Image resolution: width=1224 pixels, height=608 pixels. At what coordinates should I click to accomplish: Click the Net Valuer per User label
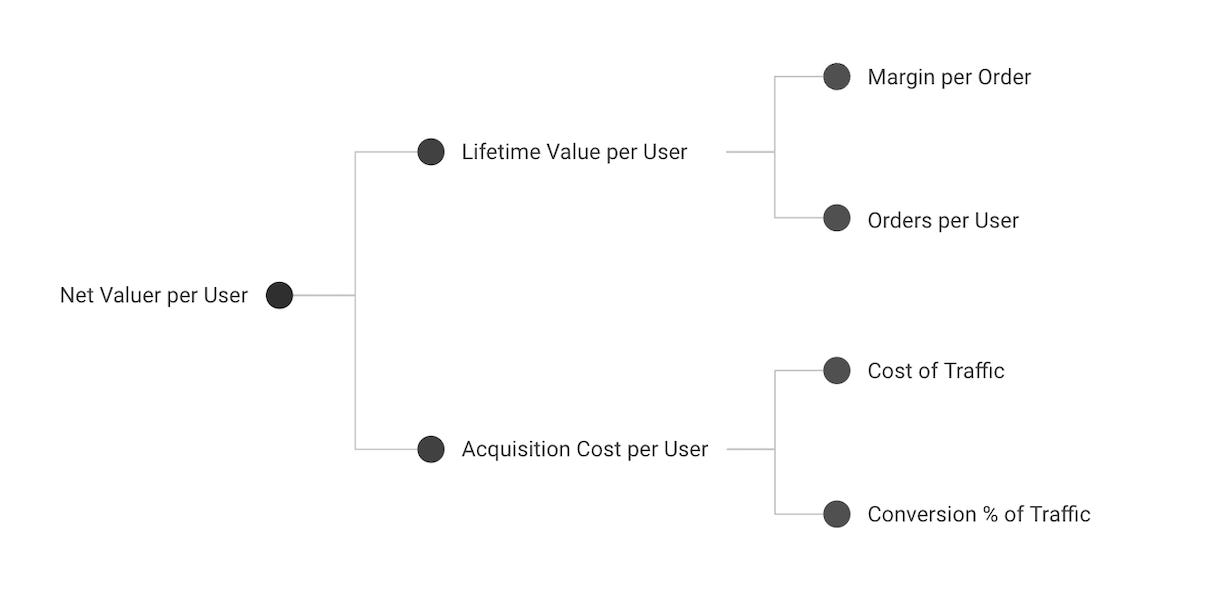pos(154,296)
